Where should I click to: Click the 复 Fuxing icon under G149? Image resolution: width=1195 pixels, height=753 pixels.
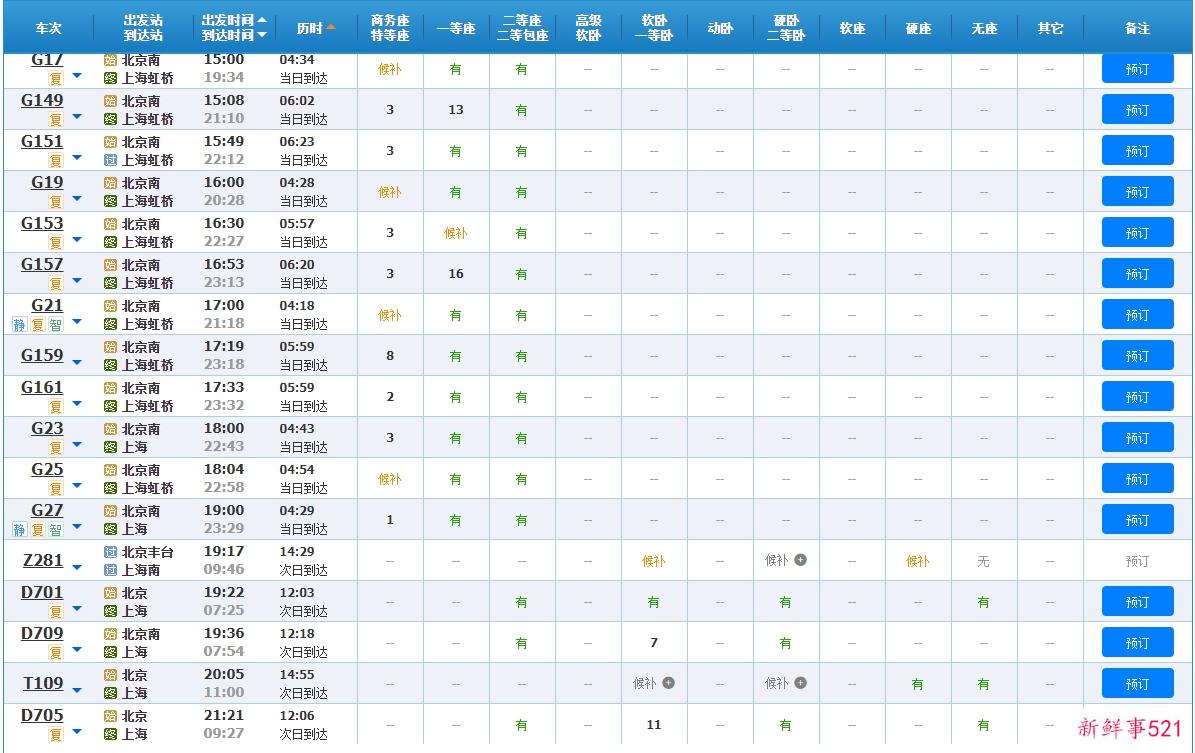[56, 119]
